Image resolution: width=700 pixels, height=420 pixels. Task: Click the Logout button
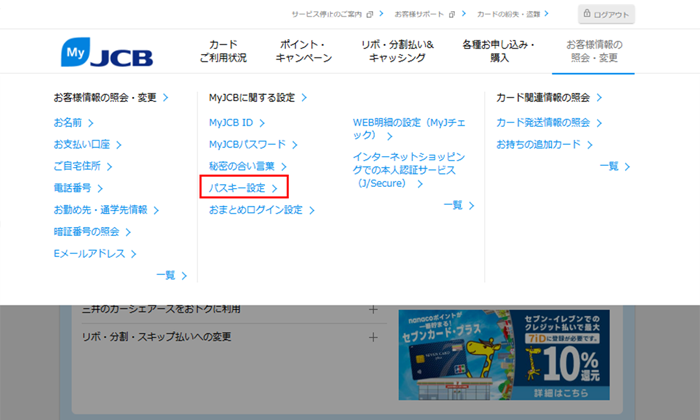[x=607, y=15]
